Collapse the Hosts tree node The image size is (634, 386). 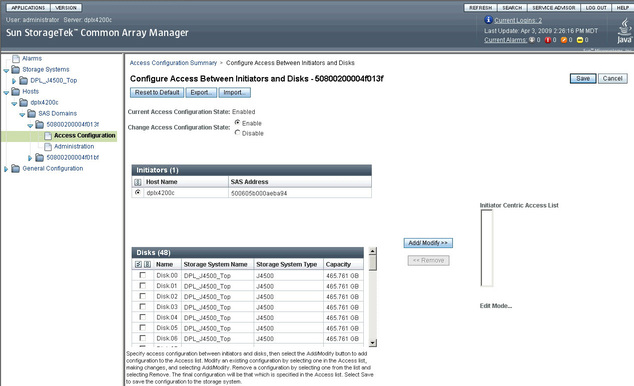point(6,93)
